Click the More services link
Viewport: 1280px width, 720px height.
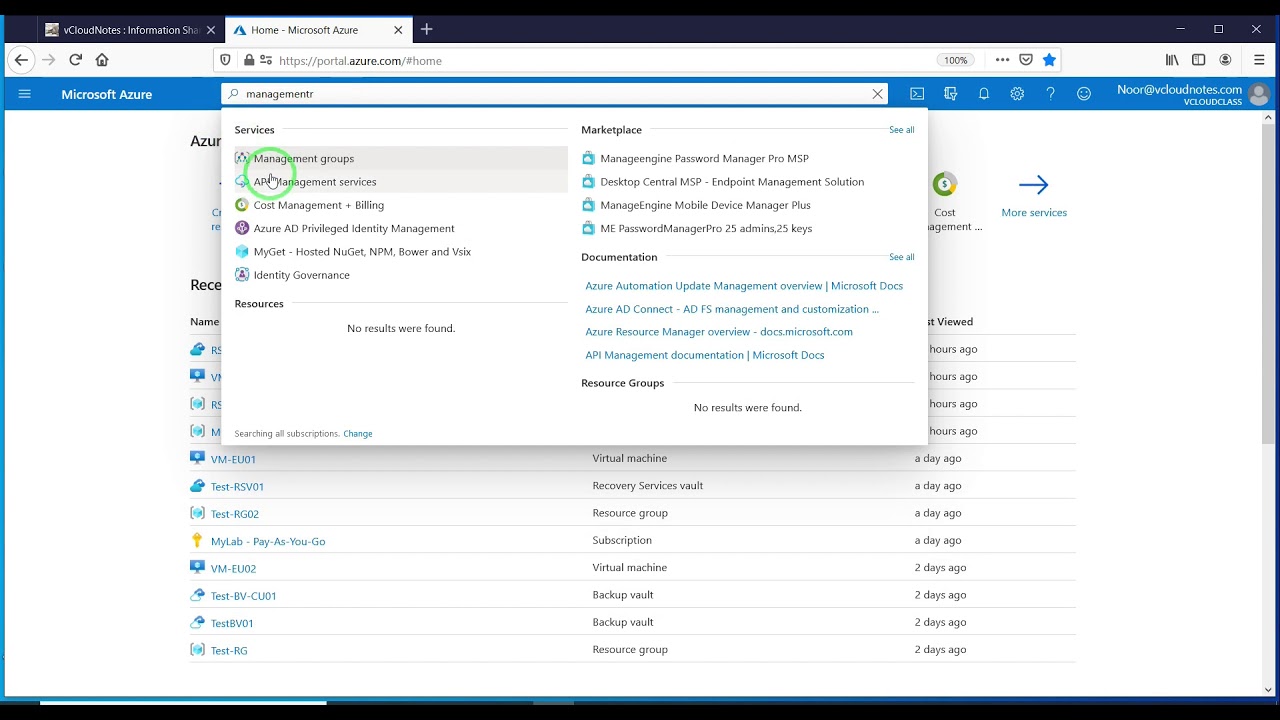tap(1034, 212)
